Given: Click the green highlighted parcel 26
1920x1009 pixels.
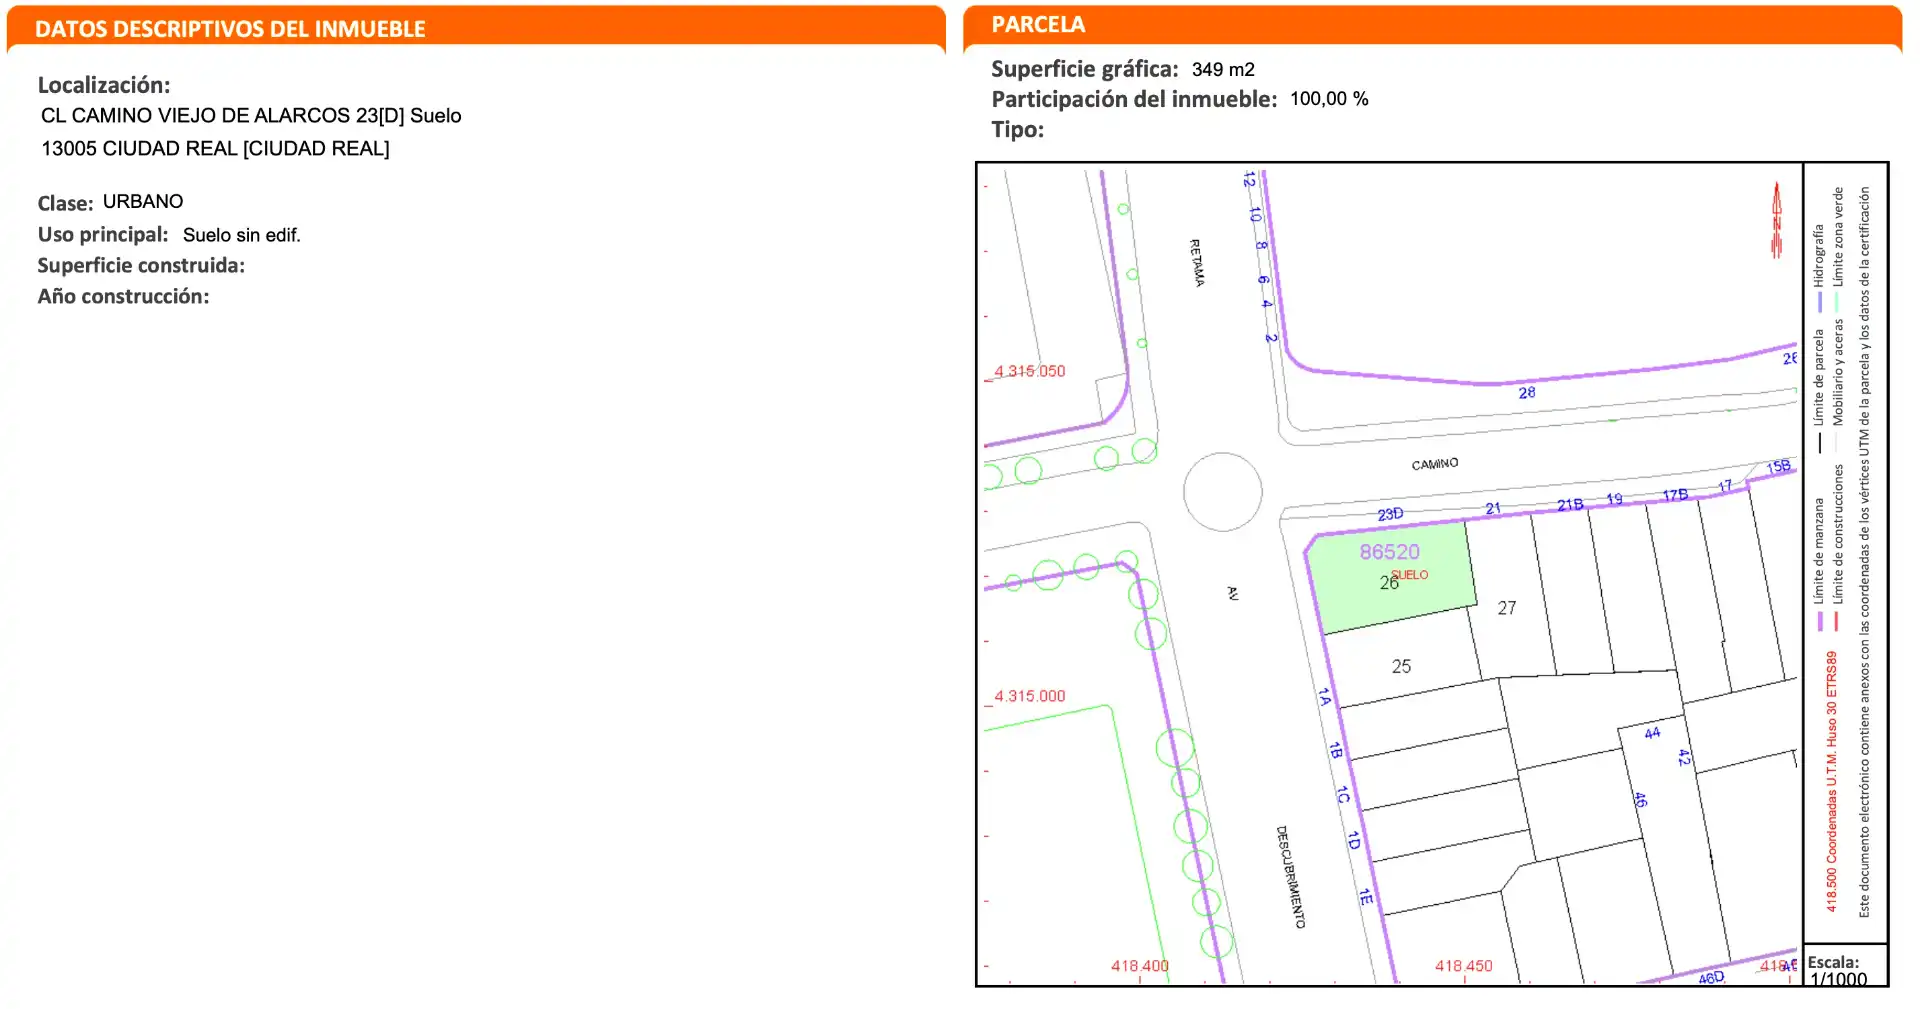Looking at the screenshot, I should point(1392,578).
